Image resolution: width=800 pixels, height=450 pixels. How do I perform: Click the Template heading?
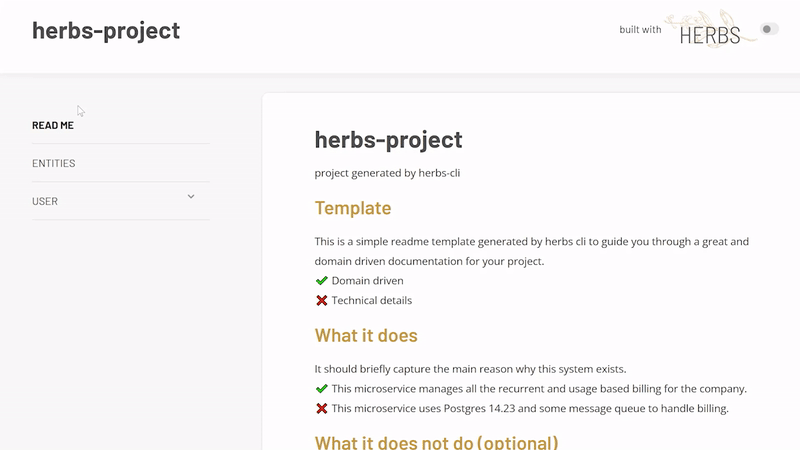(x=353, y=208)
